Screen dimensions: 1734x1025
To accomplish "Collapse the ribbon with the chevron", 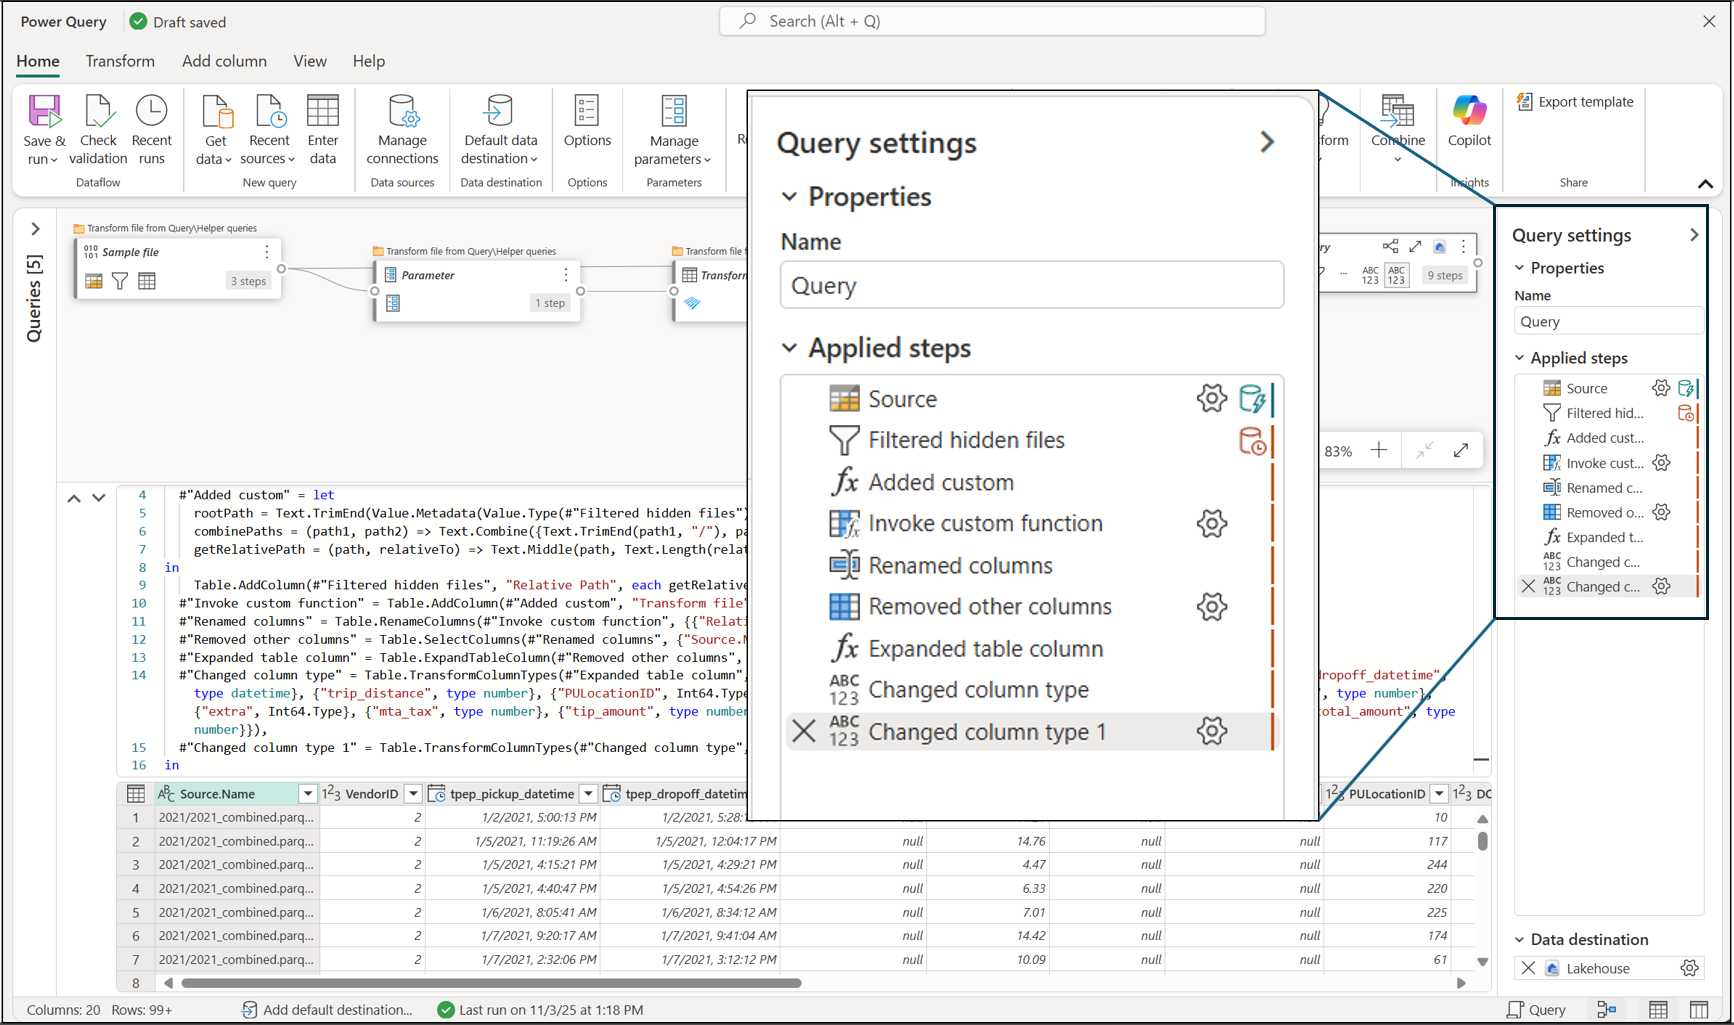I will [x=1705, y=184].
